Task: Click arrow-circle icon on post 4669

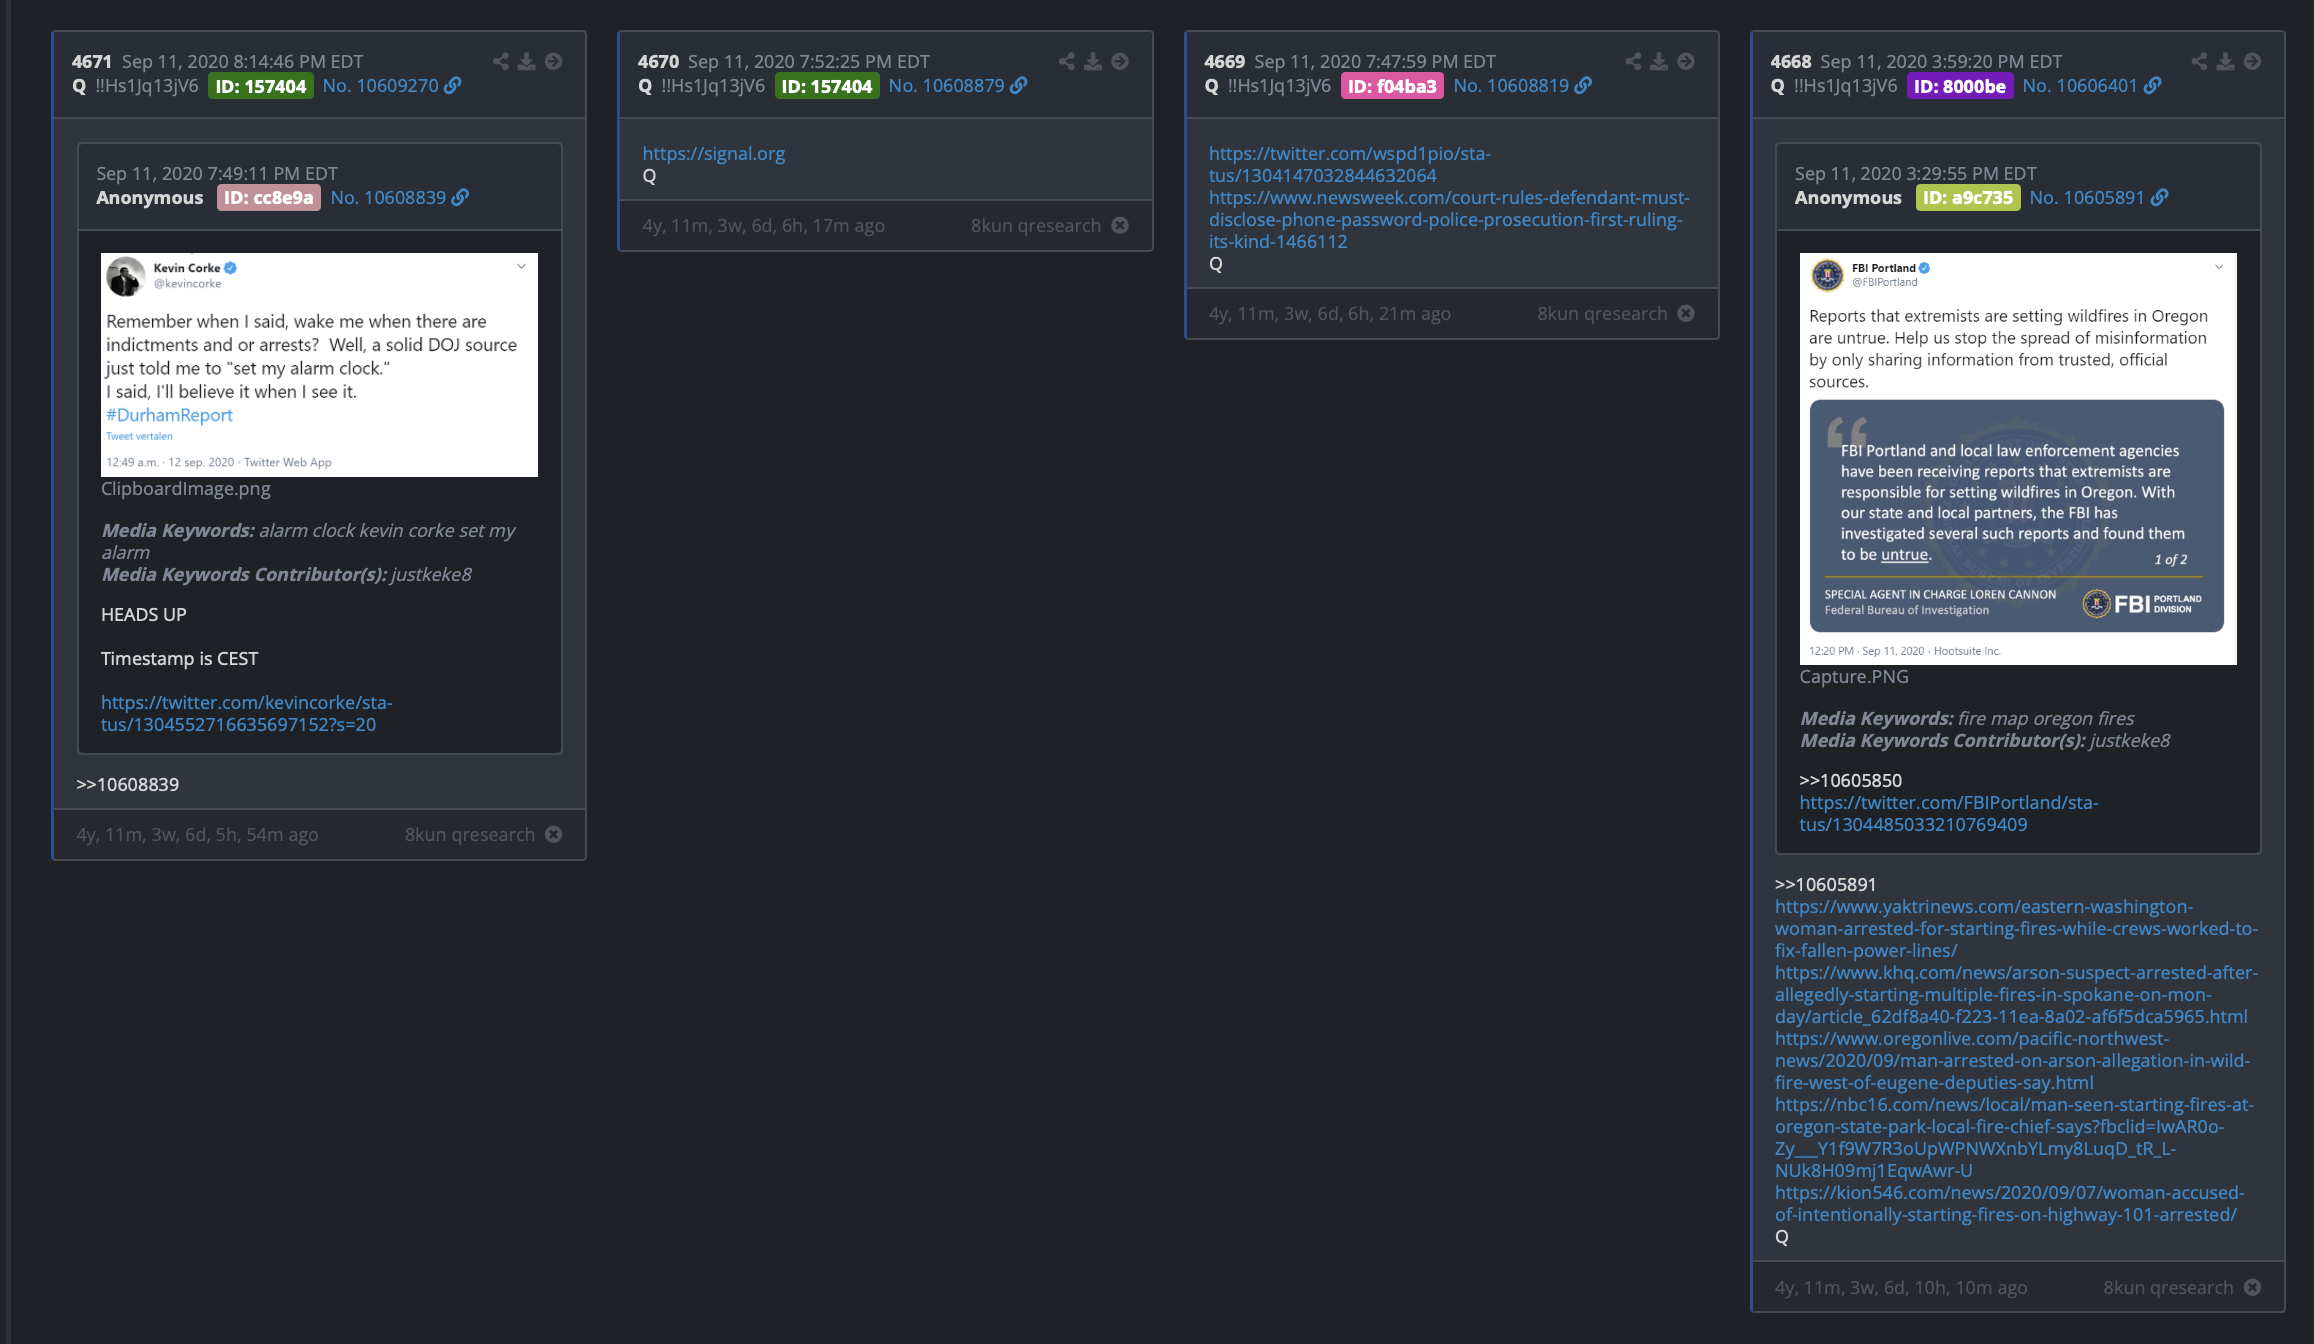Action: pos(1686,61)
